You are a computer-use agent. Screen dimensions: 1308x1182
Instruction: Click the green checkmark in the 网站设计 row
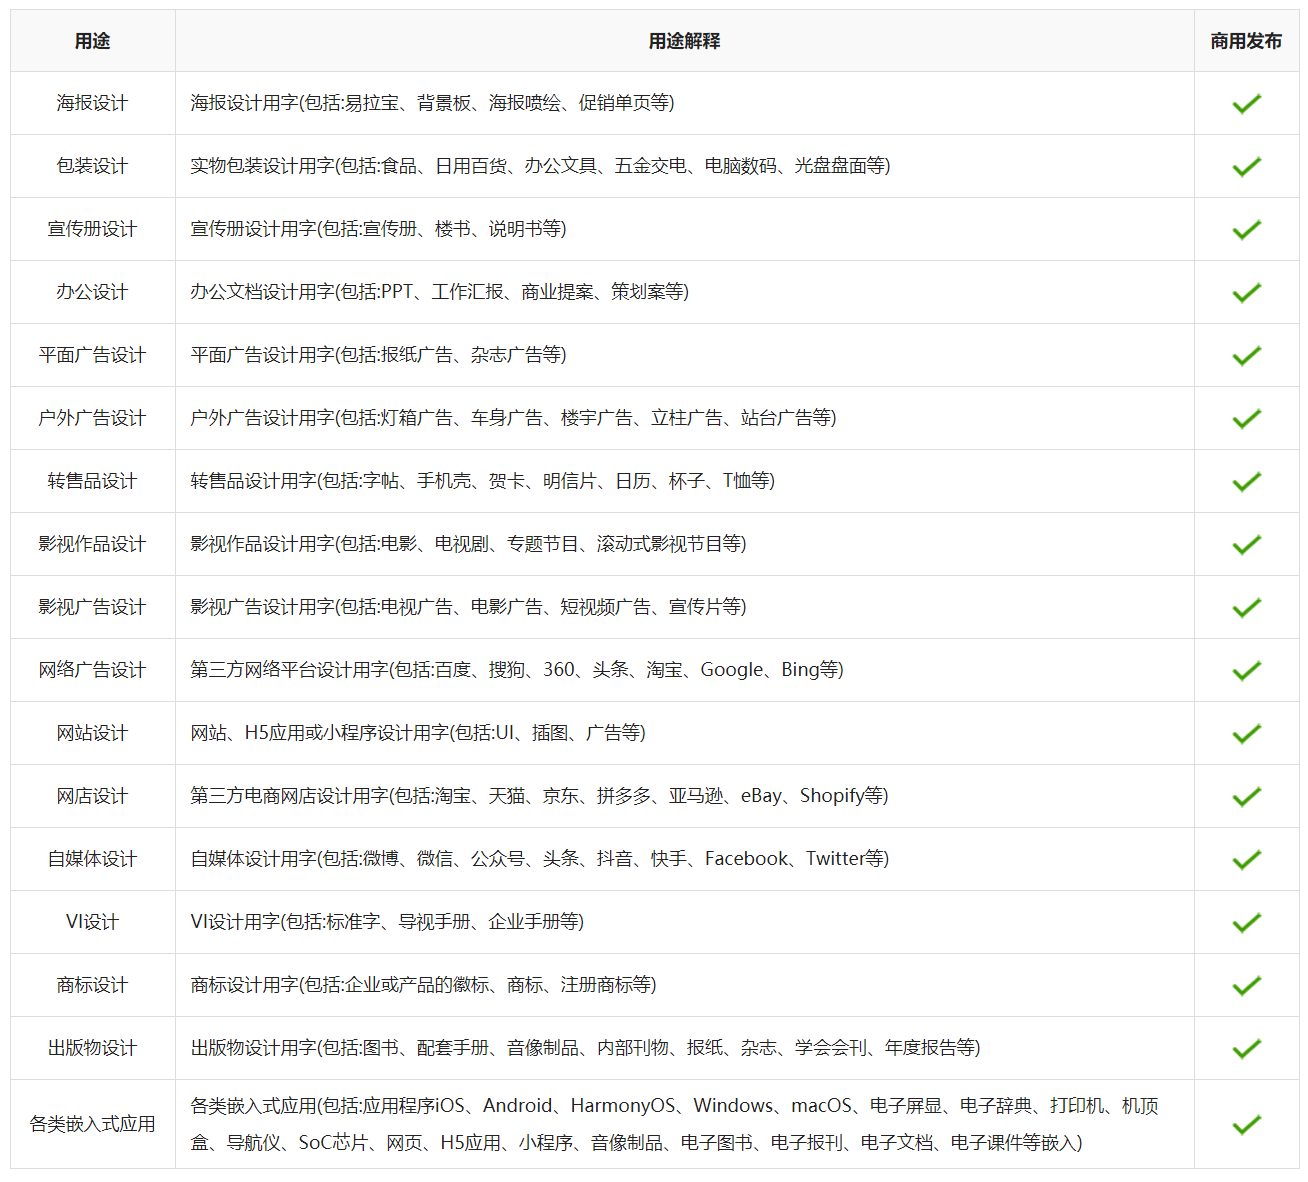coord(1246,734)
